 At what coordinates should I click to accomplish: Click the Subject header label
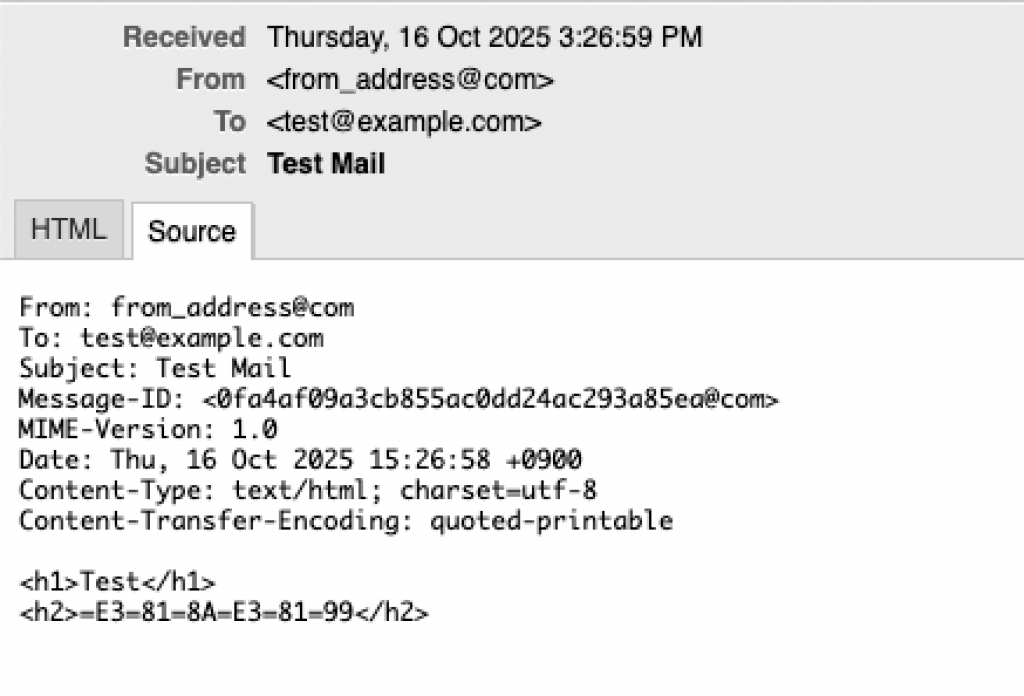(x=195, y=164)
